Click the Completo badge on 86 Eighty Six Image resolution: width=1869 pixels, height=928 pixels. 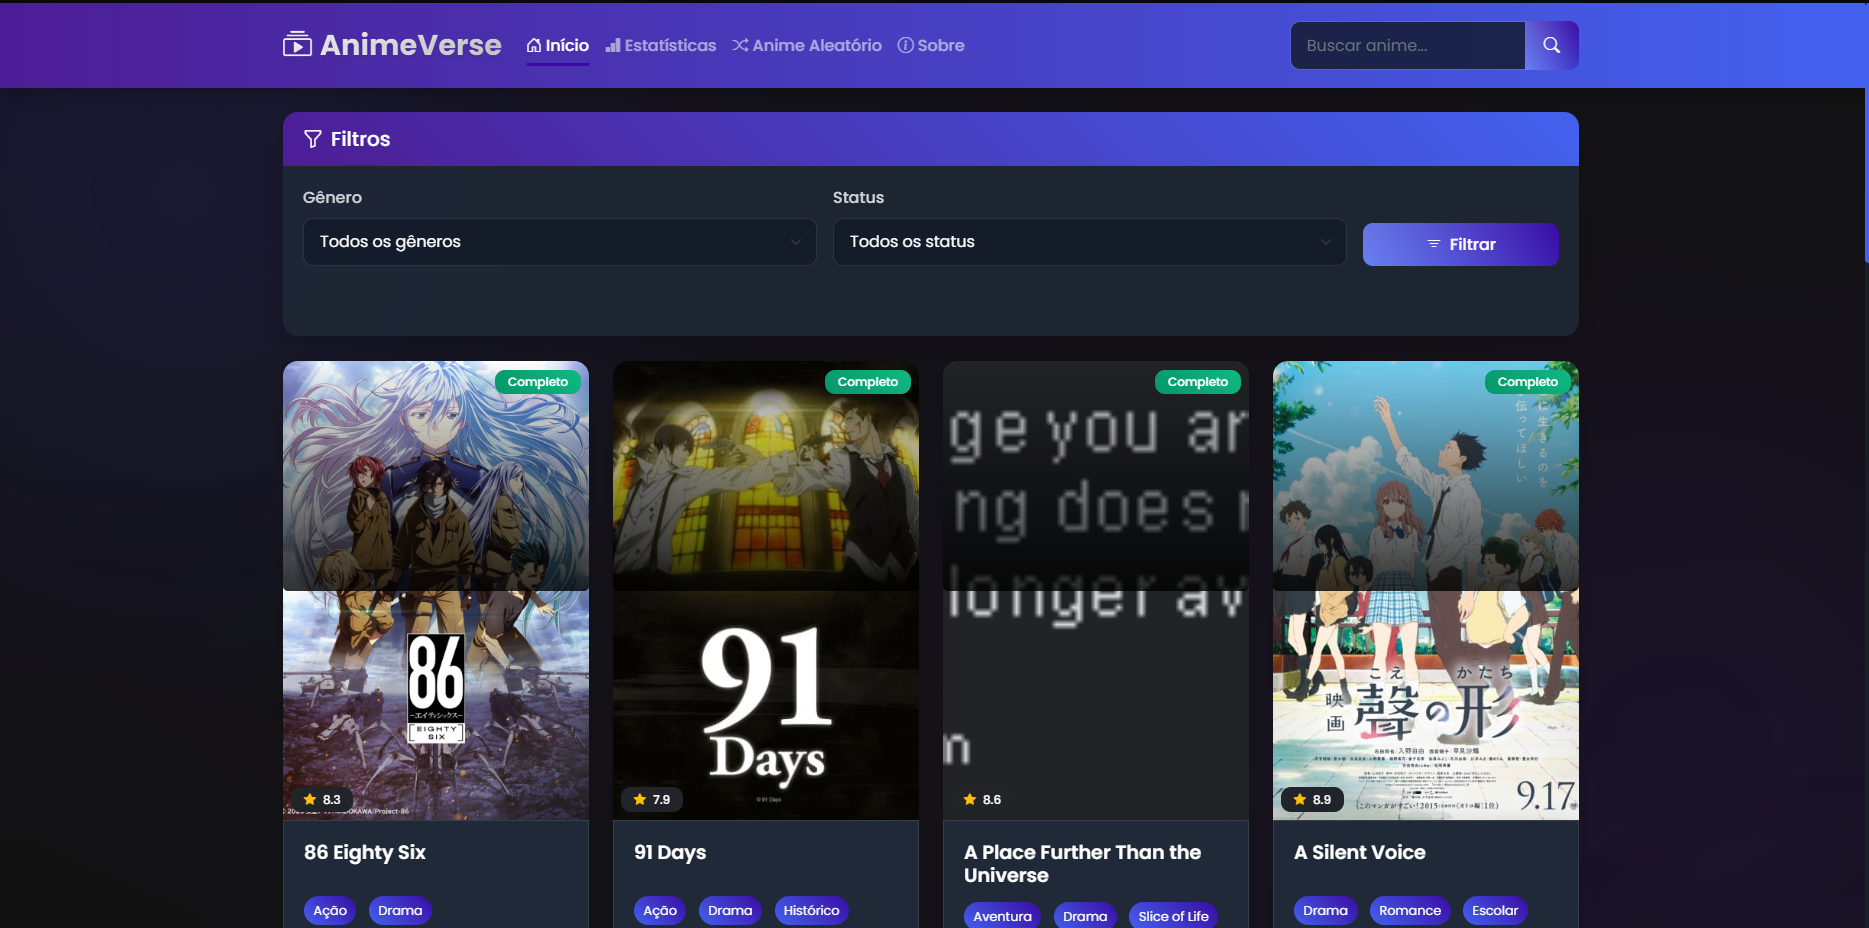click(x=537, y=382)
